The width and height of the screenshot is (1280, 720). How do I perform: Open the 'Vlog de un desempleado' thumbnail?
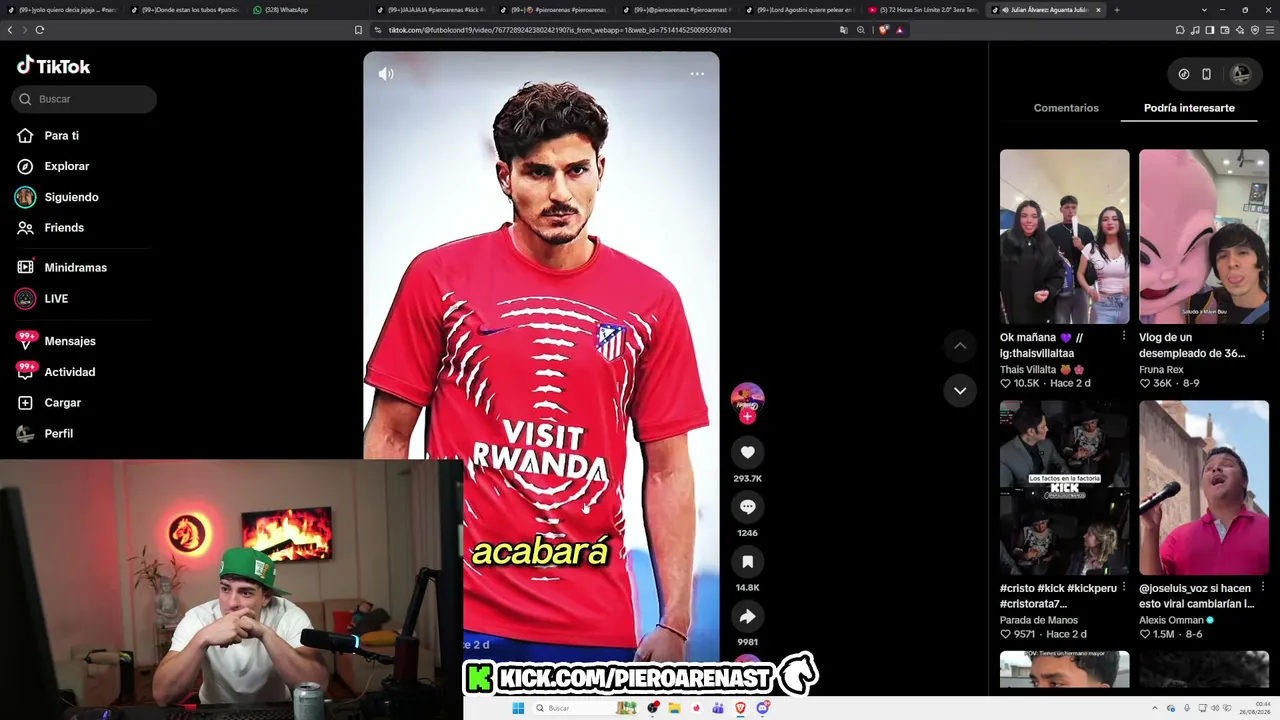[x=1204, y=237]
